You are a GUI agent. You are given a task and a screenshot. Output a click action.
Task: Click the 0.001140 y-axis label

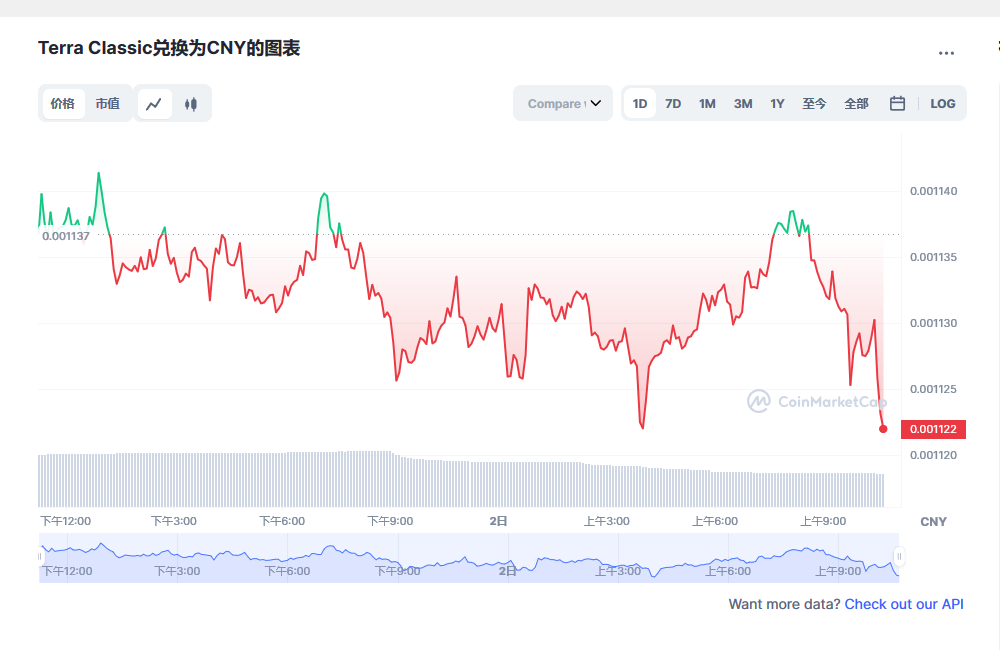[x=933, y=191]
